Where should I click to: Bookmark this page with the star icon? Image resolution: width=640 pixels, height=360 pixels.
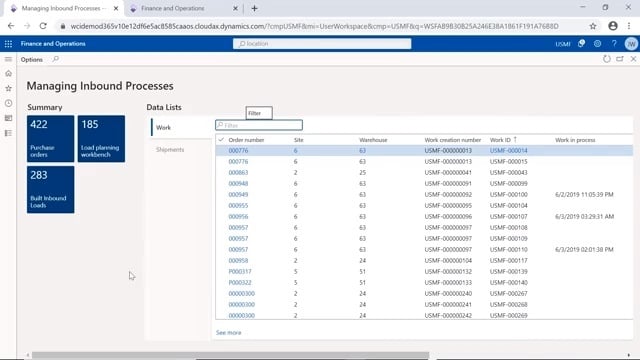point(593,26)
